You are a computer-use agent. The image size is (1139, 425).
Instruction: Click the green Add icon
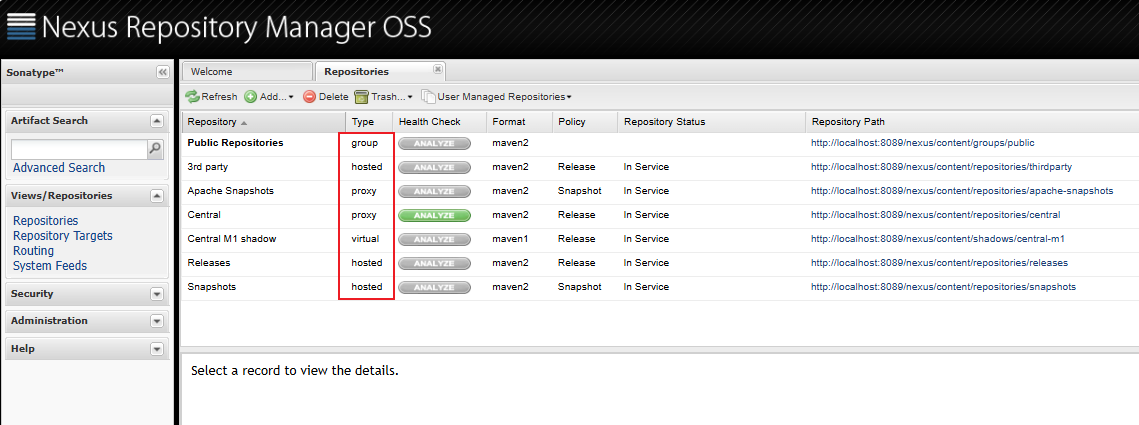(x=251, y=97)
